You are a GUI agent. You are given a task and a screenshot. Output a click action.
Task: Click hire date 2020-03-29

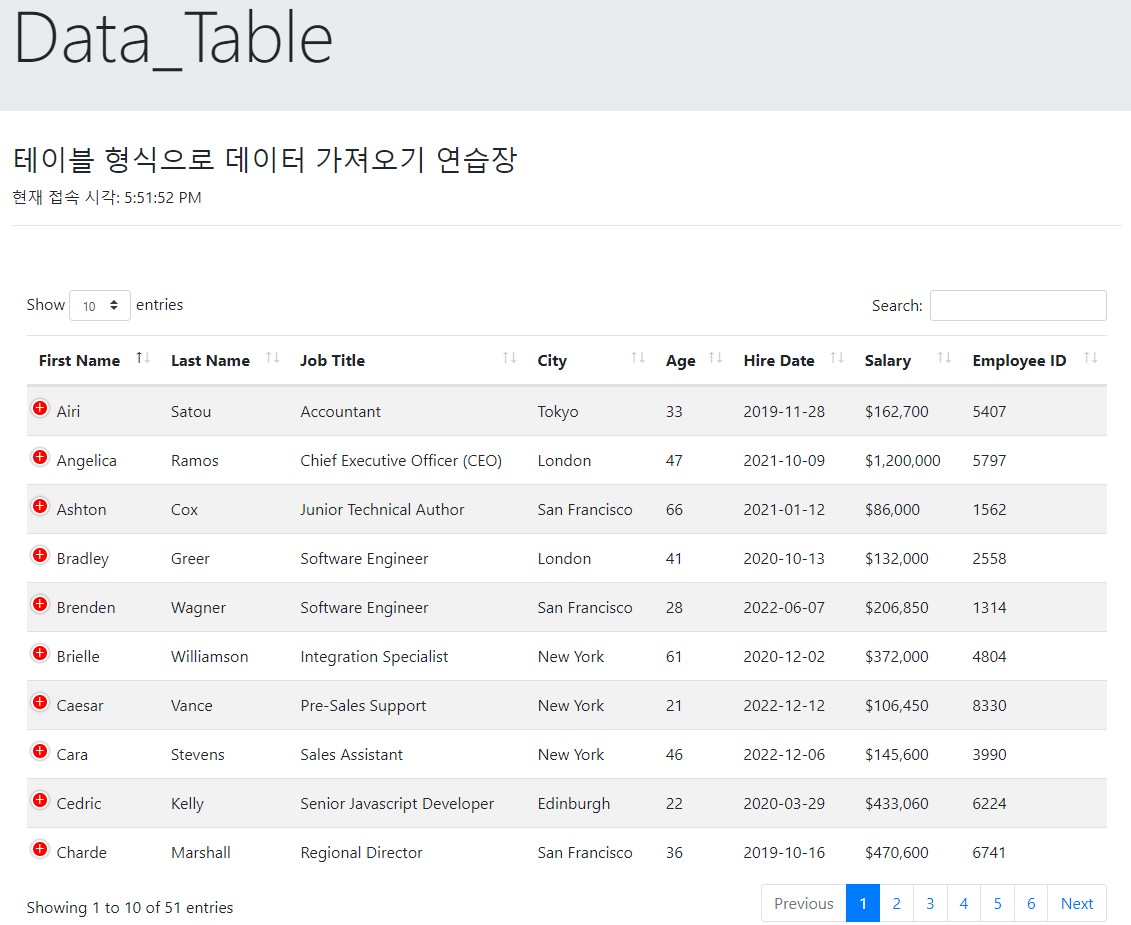[x=784, y=804]
